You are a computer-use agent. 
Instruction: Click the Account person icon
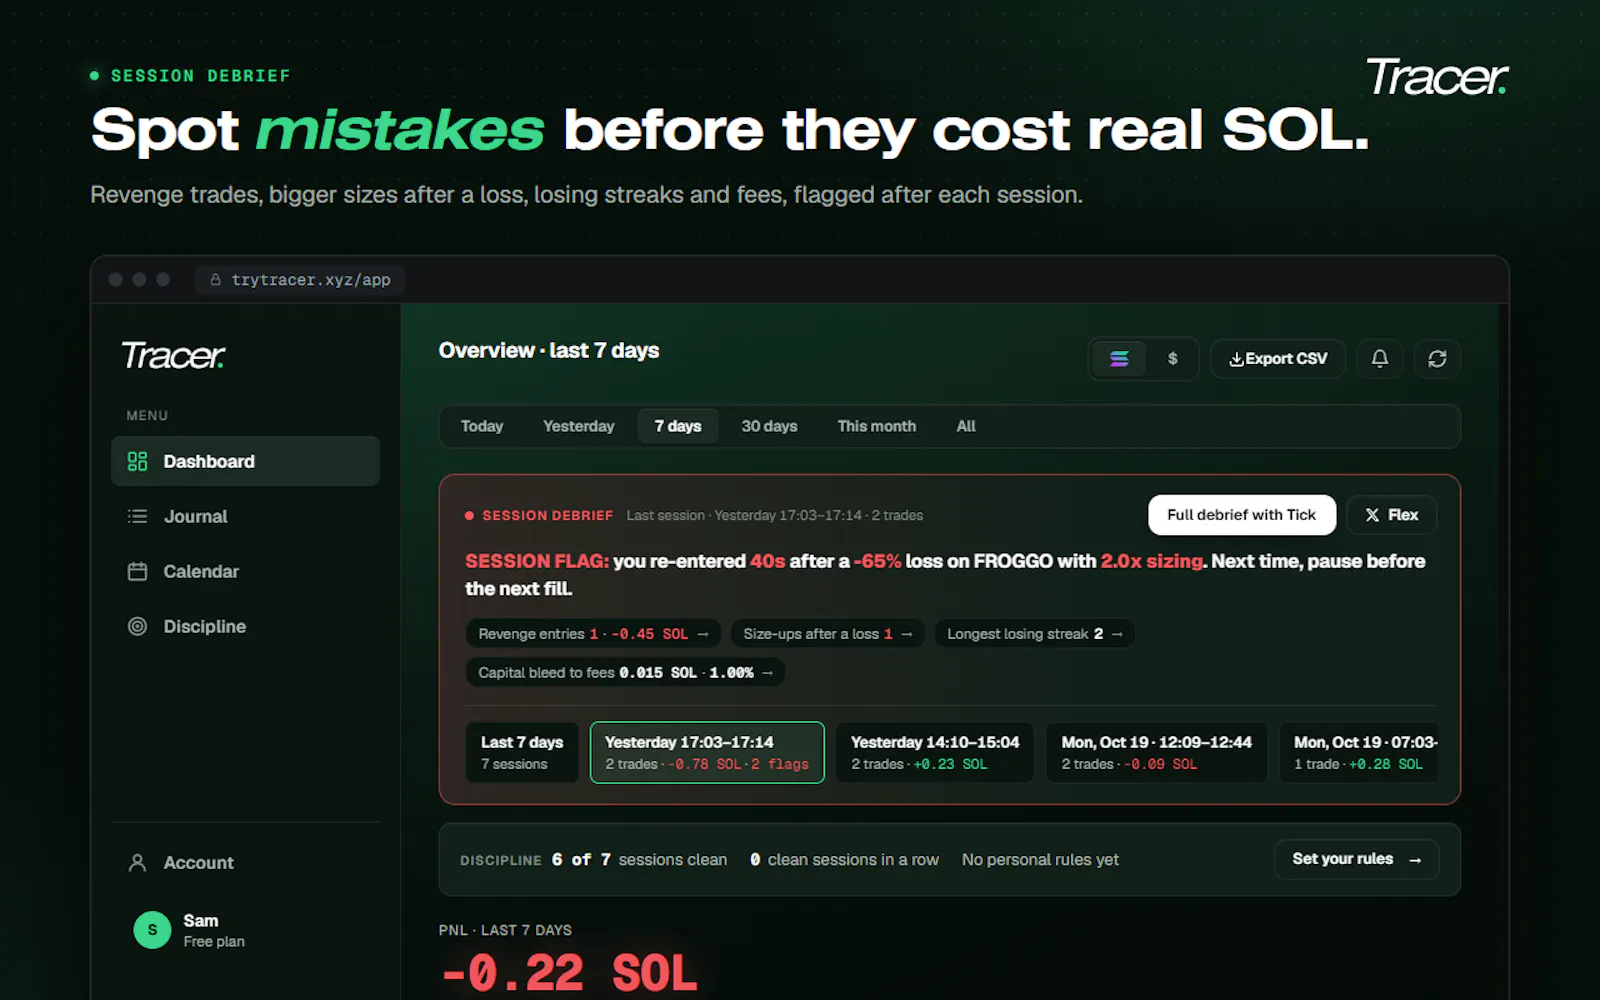[137, 862]
